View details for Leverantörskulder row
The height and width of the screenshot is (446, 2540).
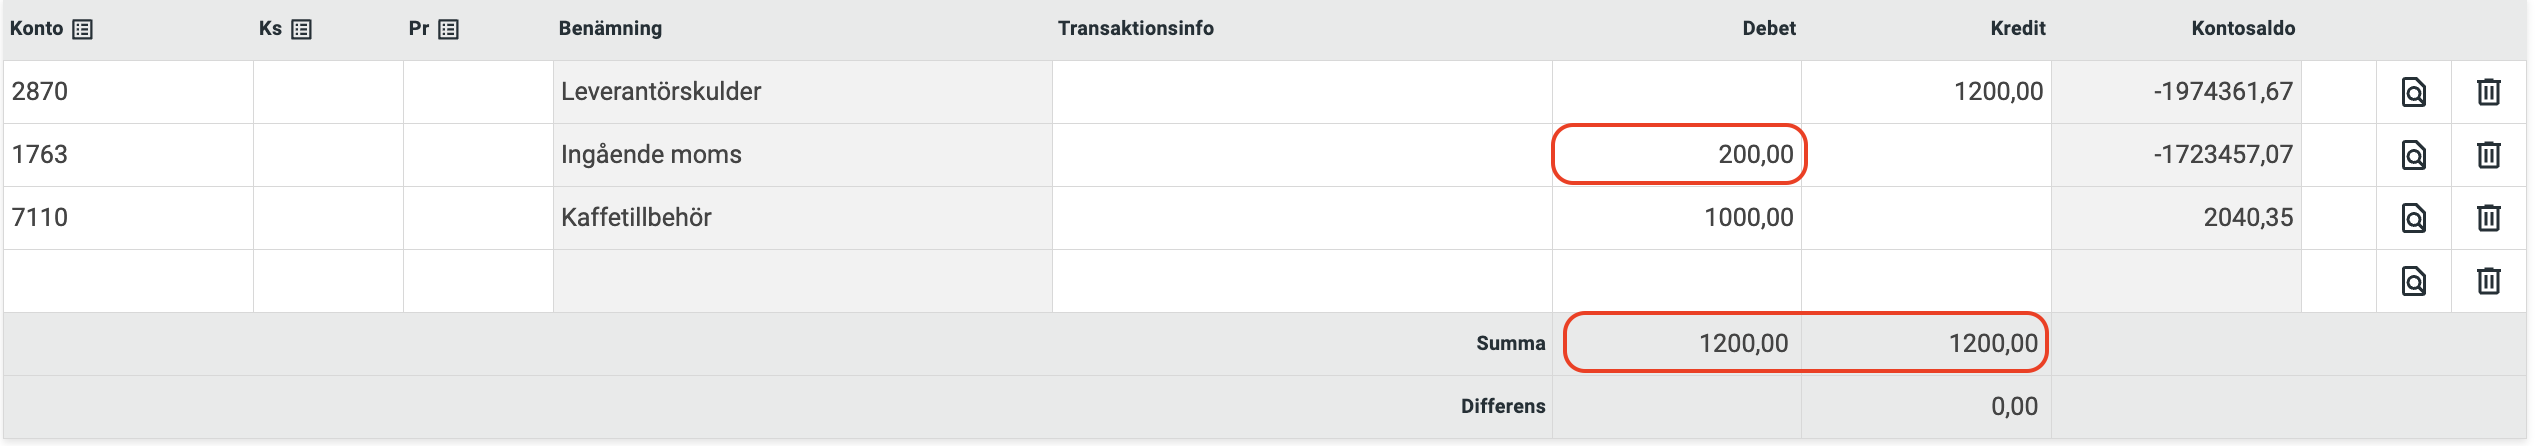tap(2414, 92)
